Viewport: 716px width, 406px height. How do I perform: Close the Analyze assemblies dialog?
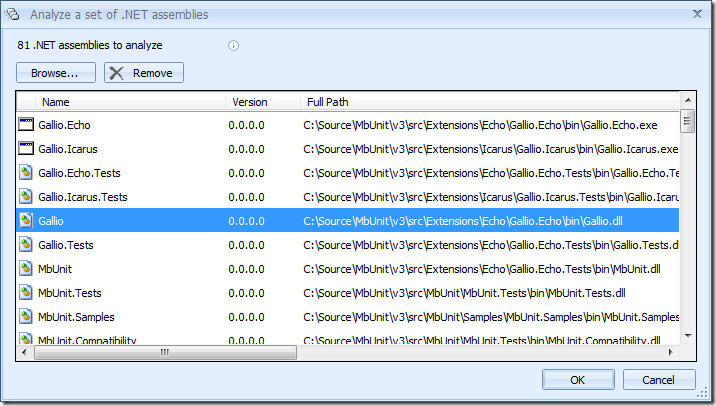697,14
